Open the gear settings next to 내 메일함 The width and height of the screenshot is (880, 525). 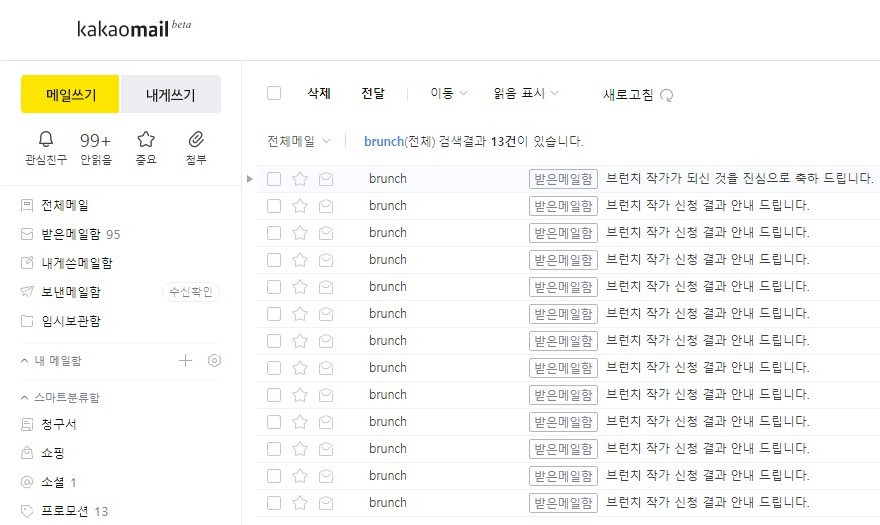pos(214,360)
